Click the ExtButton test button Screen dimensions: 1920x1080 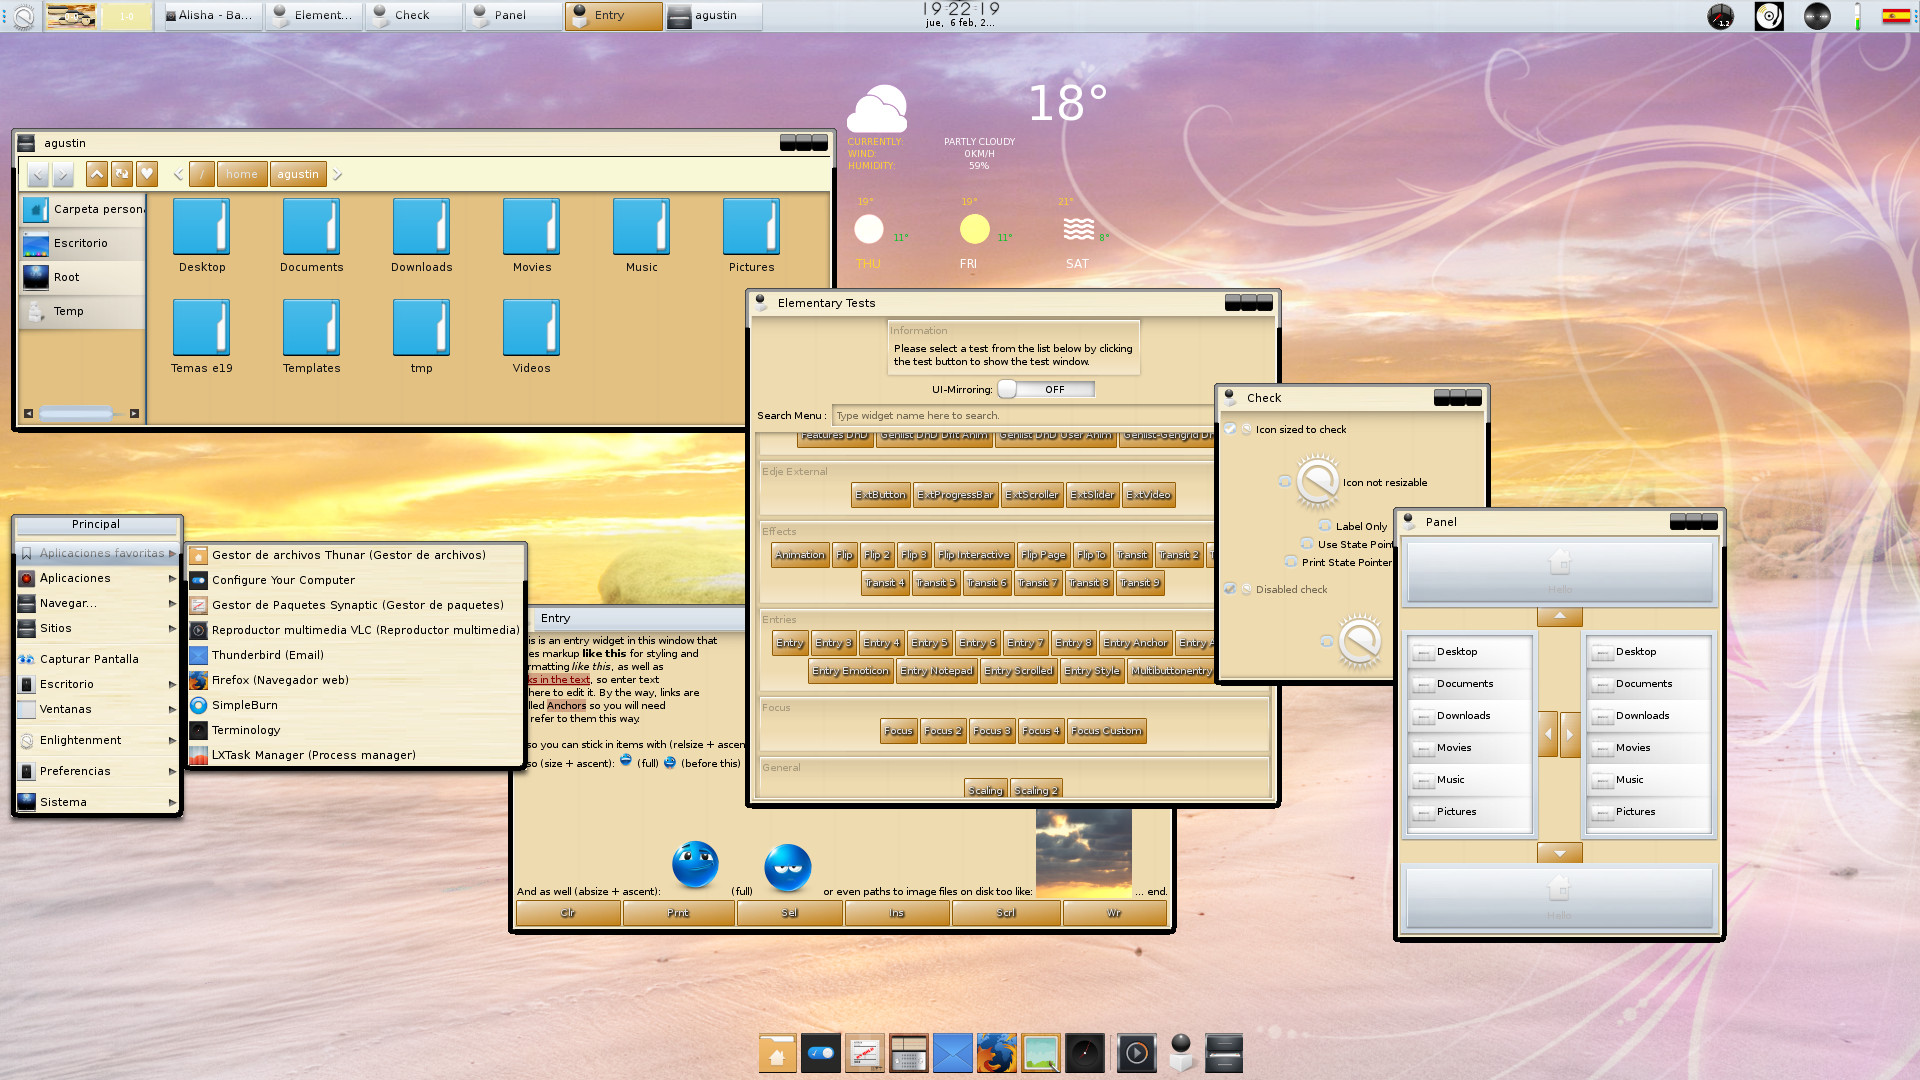[x=881, y=495]
